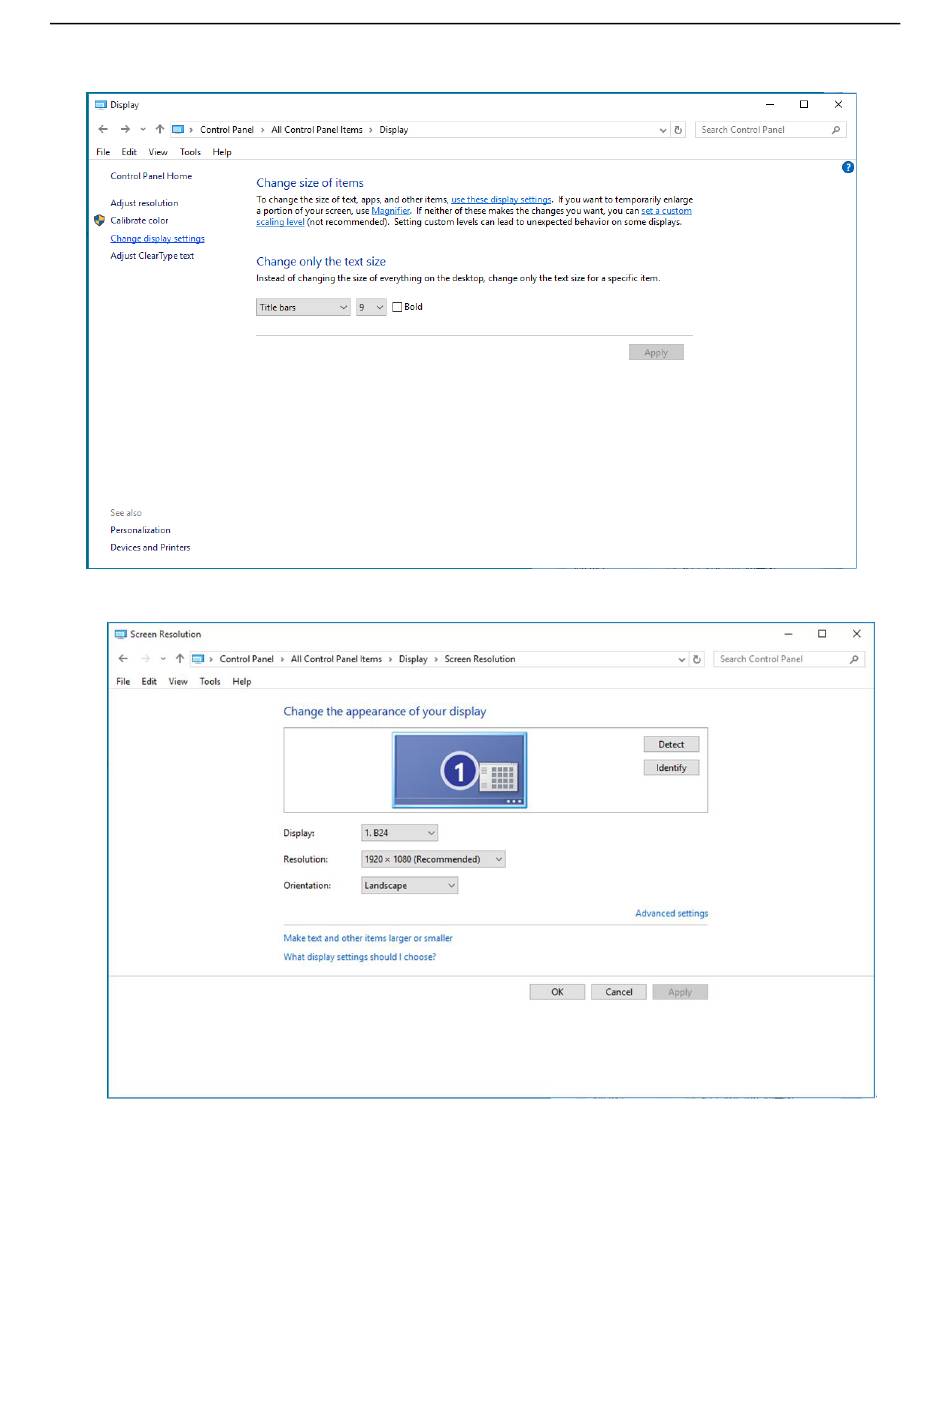This screenshot has height=1408, width=950.
Task: Click Display breadcrumb in Screen Resolution window
Action: [x=413, y=659]
